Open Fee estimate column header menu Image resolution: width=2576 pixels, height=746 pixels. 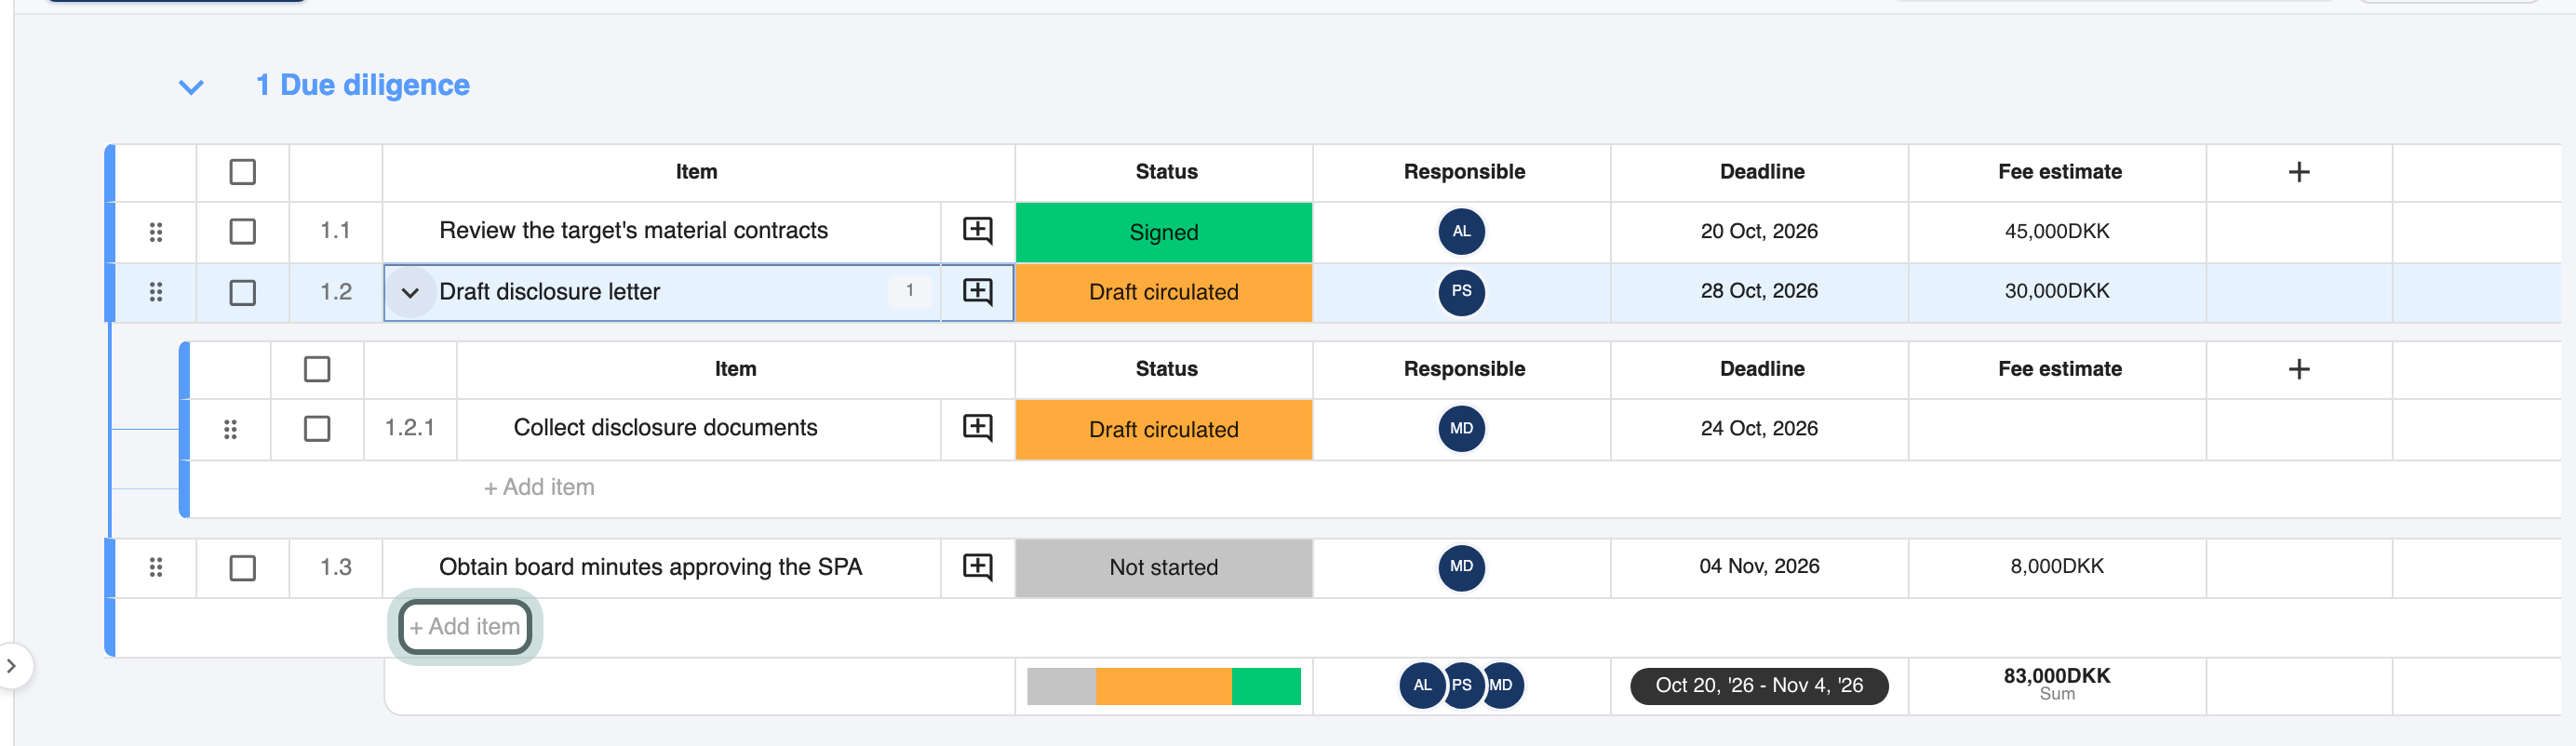[2059, 172]
